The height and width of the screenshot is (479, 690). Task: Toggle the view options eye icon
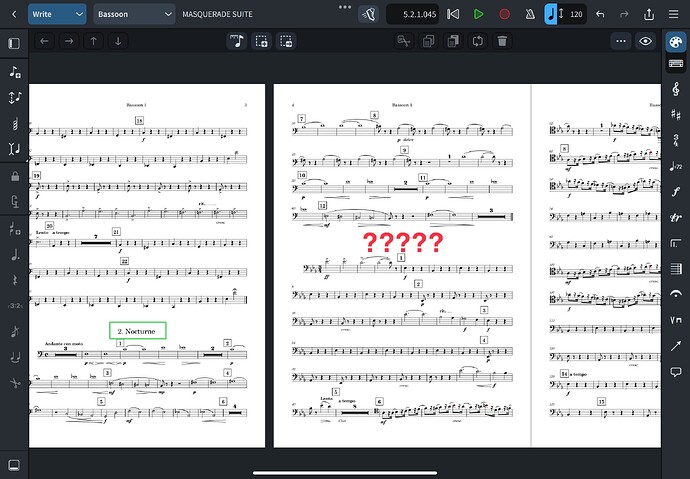click(x=646, y=41)
